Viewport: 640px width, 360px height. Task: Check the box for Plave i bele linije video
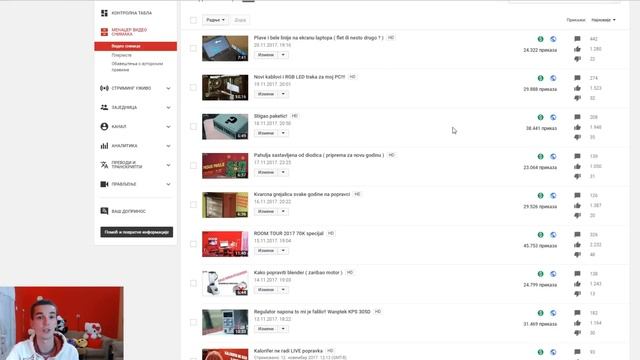coord(193,48)
